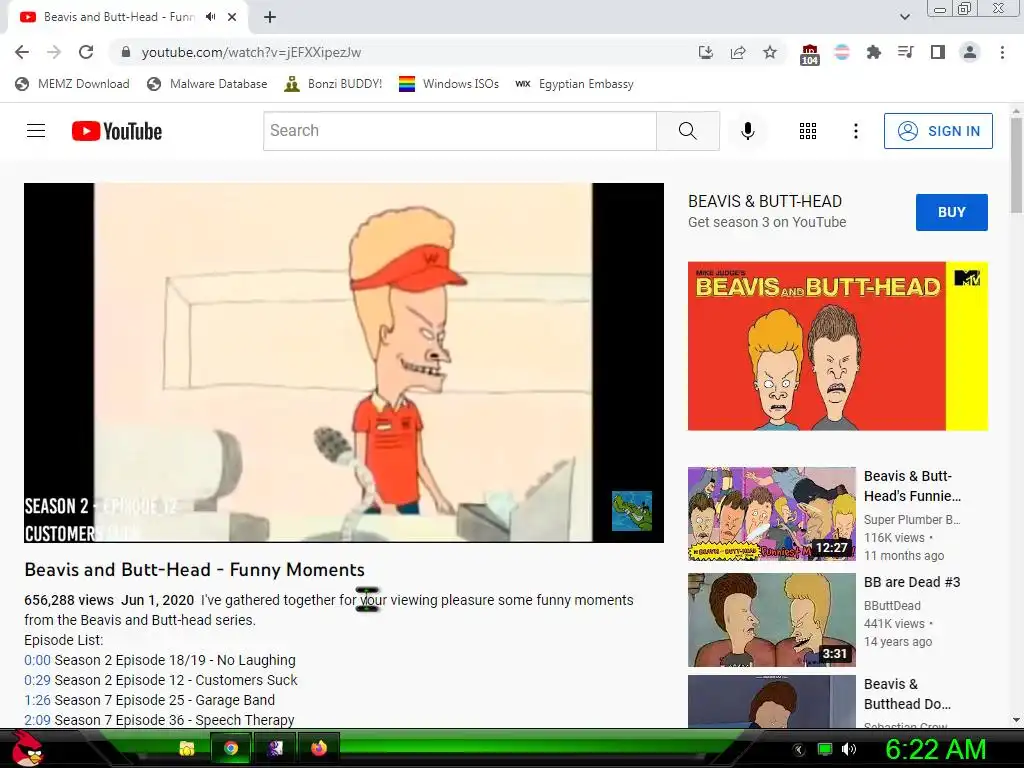Jump to timestamp 0:29 Customers Suck

tap(37, 680)
